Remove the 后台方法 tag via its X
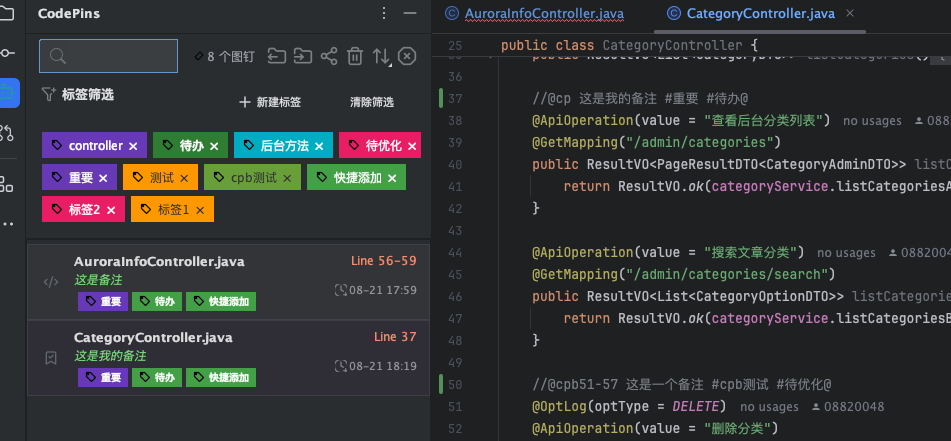Image resolution: width=951 pixels, height=441 pixels. (x=319, y=146)
